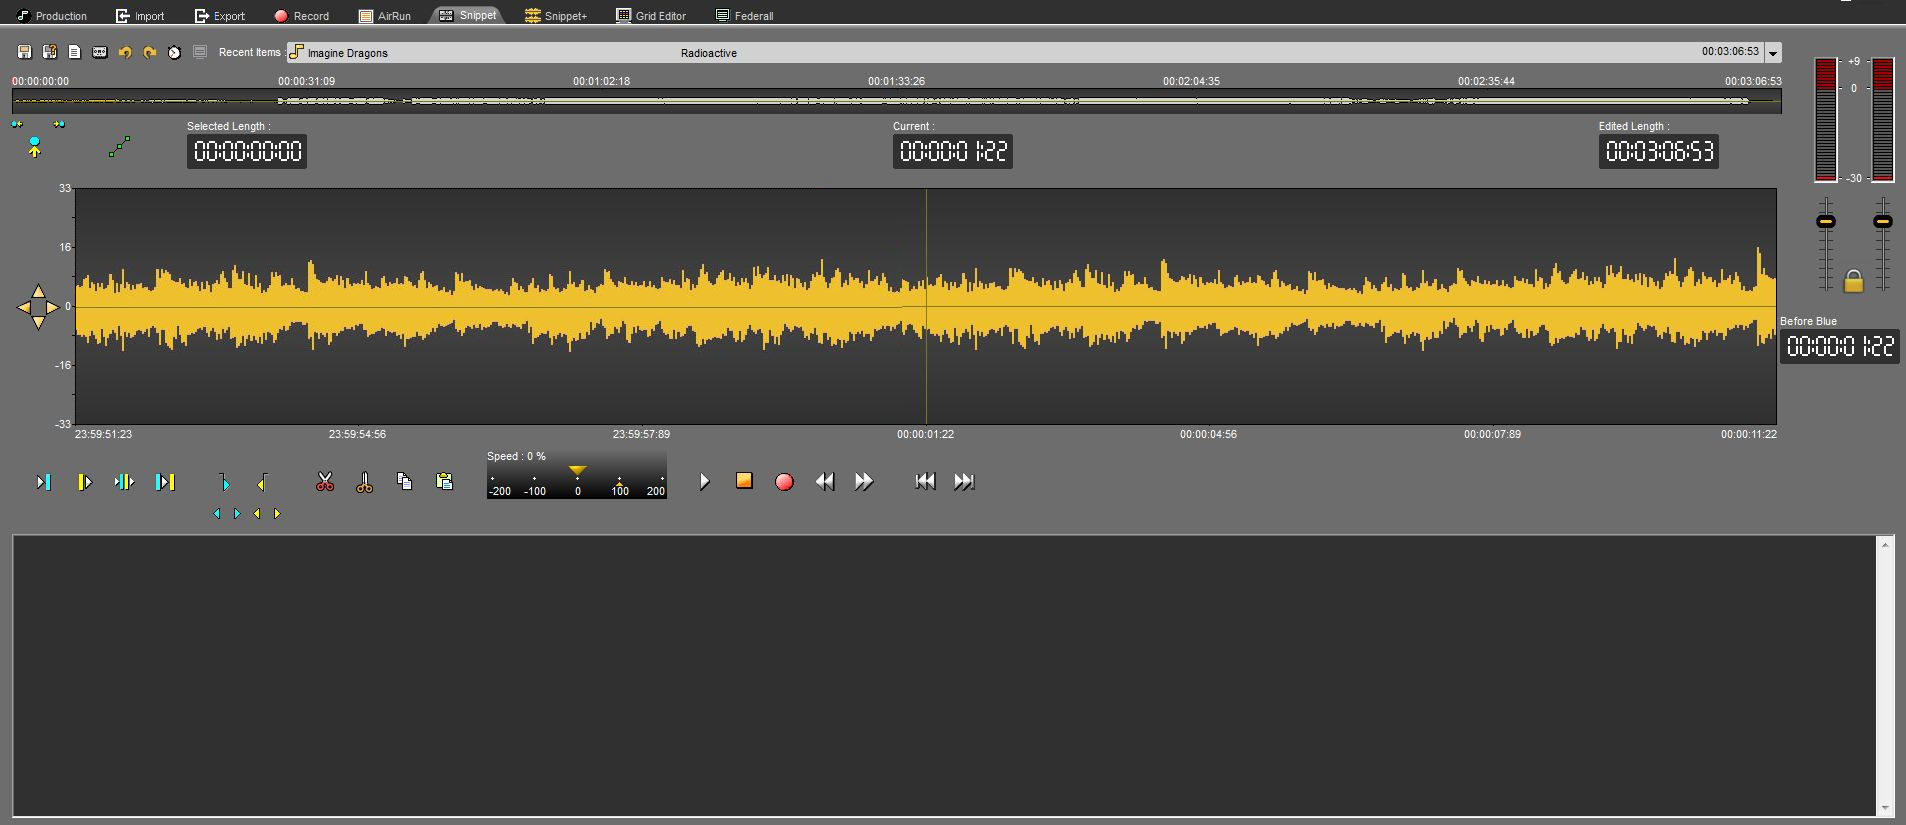The image size is (1906, 825).
Task: Click the green envelope points icon
Action: (119, 148)
